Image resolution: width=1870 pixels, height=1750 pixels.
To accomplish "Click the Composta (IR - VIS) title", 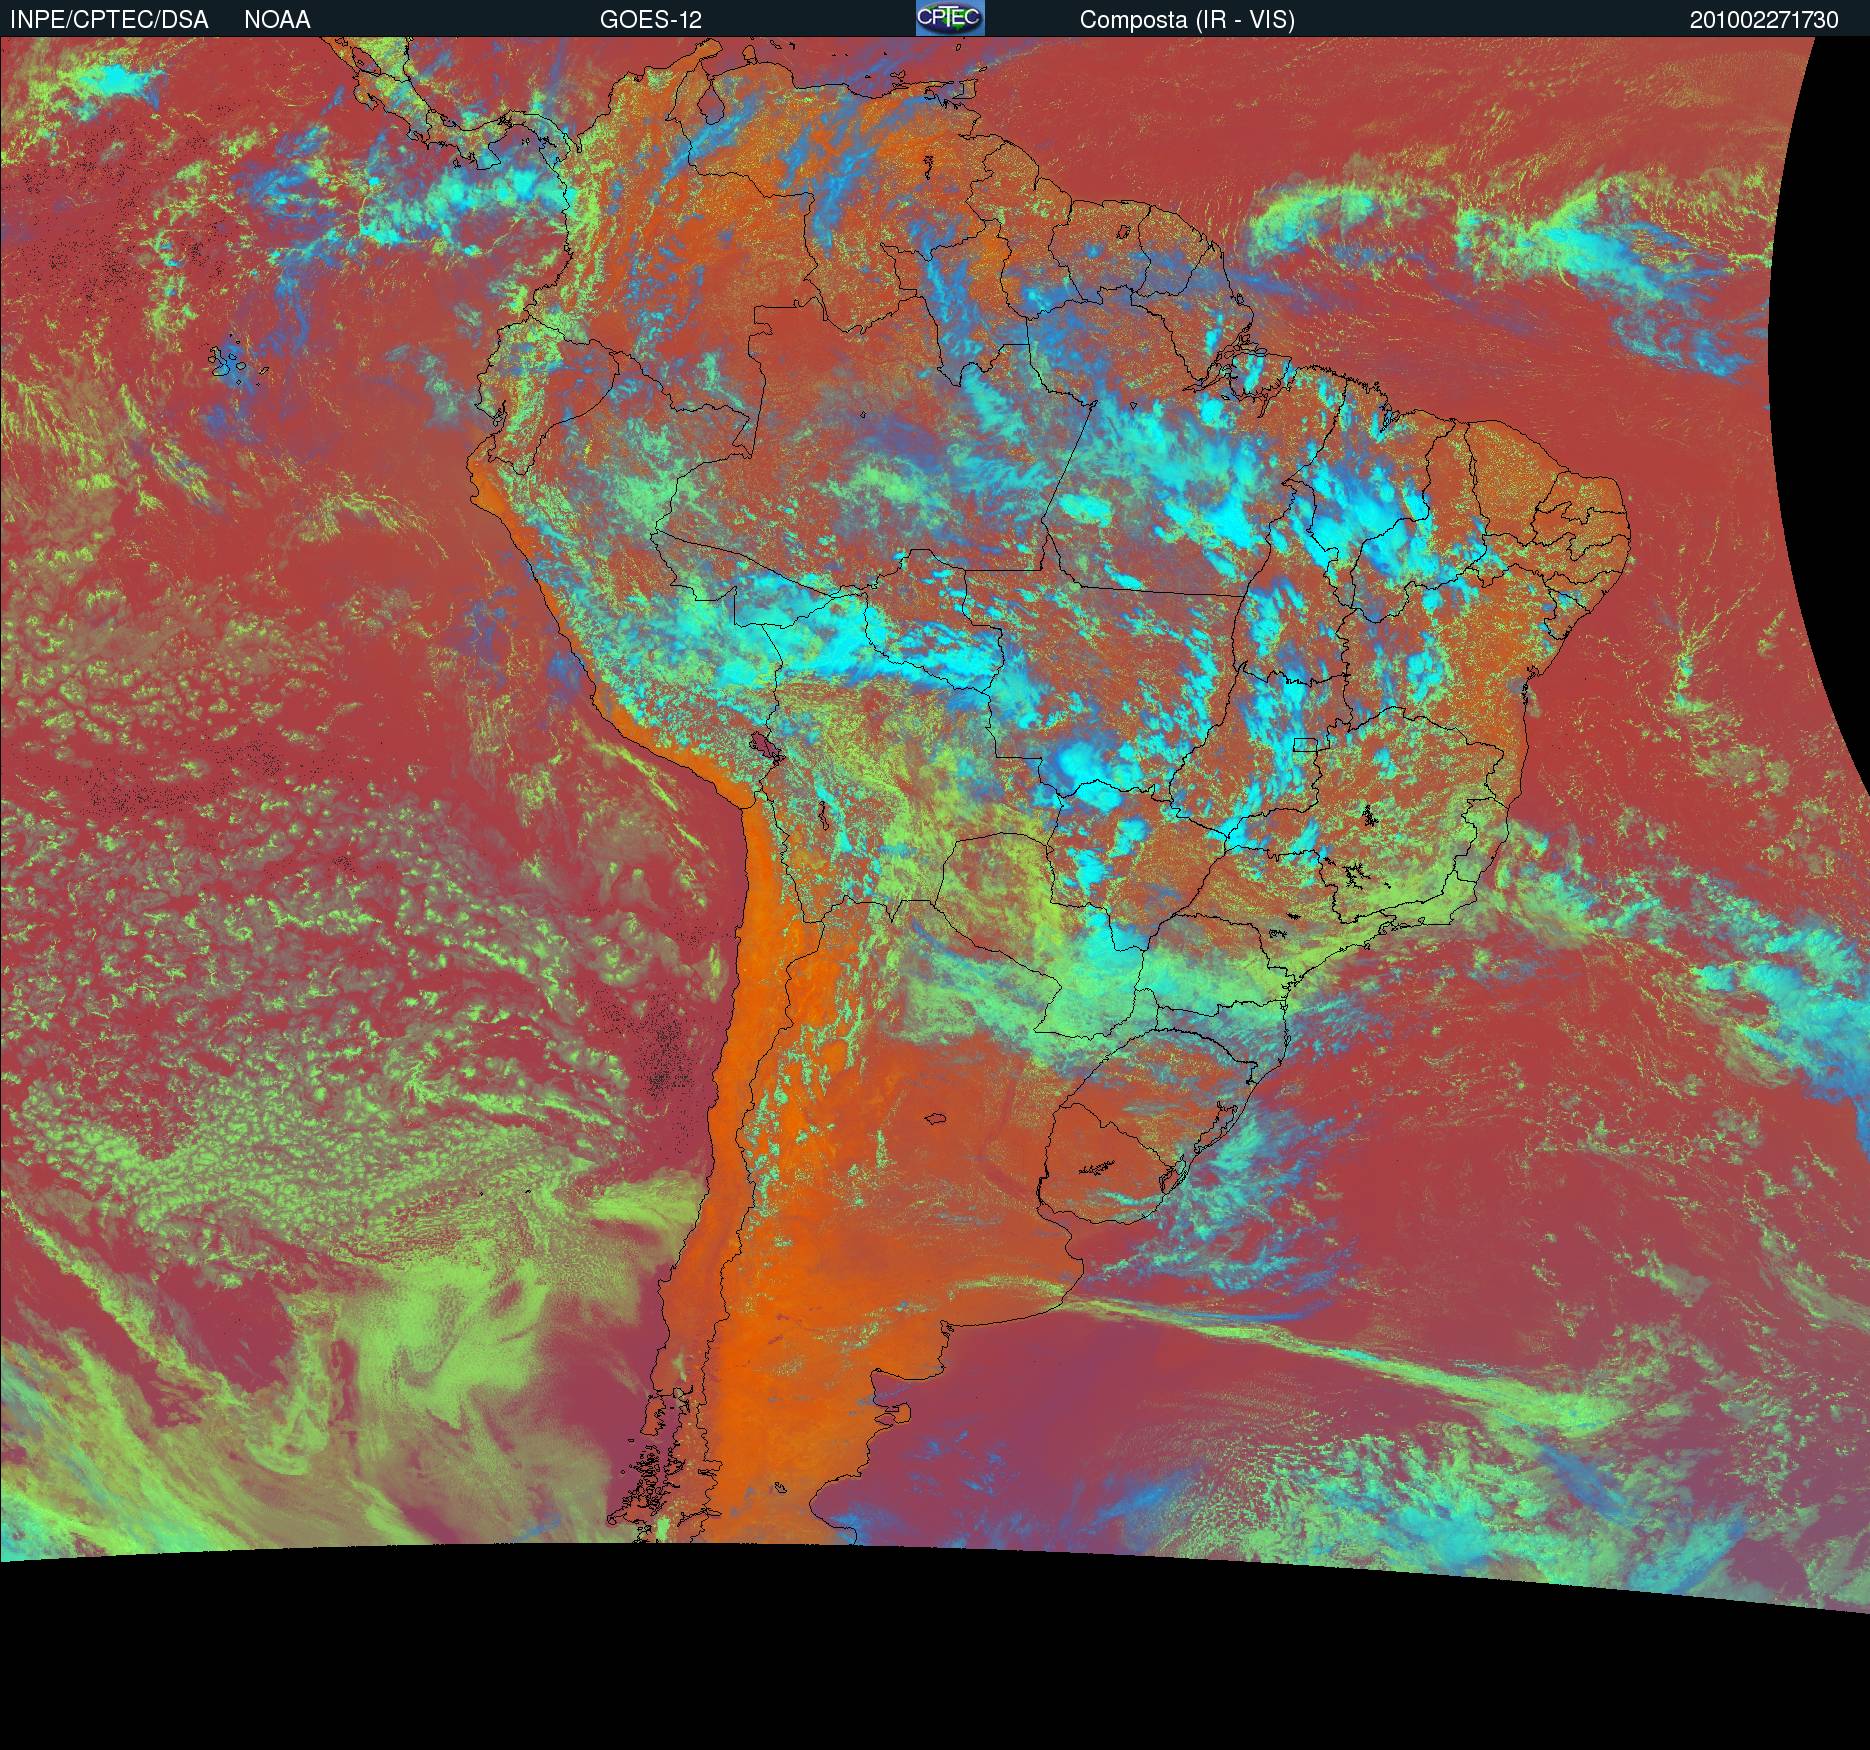I will click(1187, 20).
